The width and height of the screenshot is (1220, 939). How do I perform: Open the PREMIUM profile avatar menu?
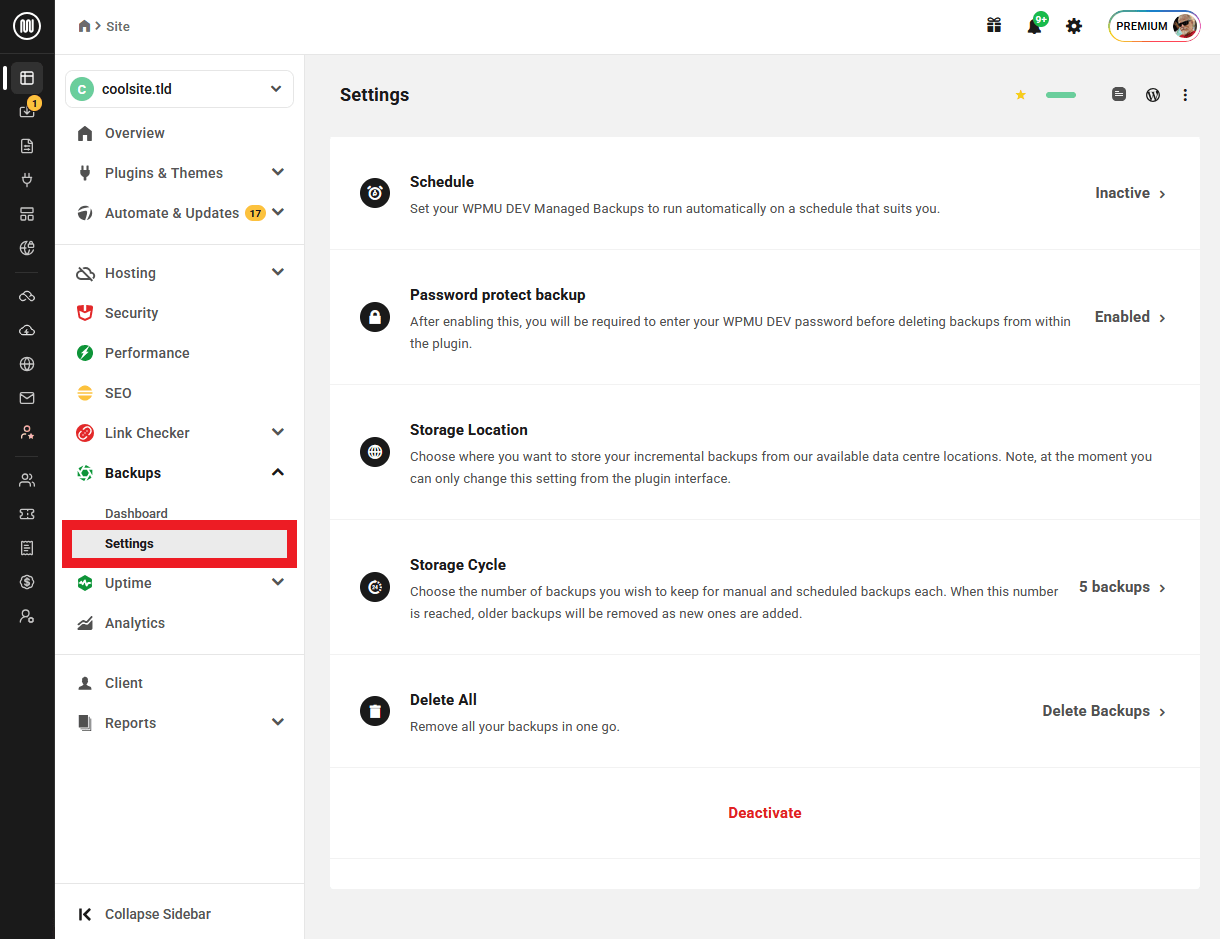coord(1154,26)
